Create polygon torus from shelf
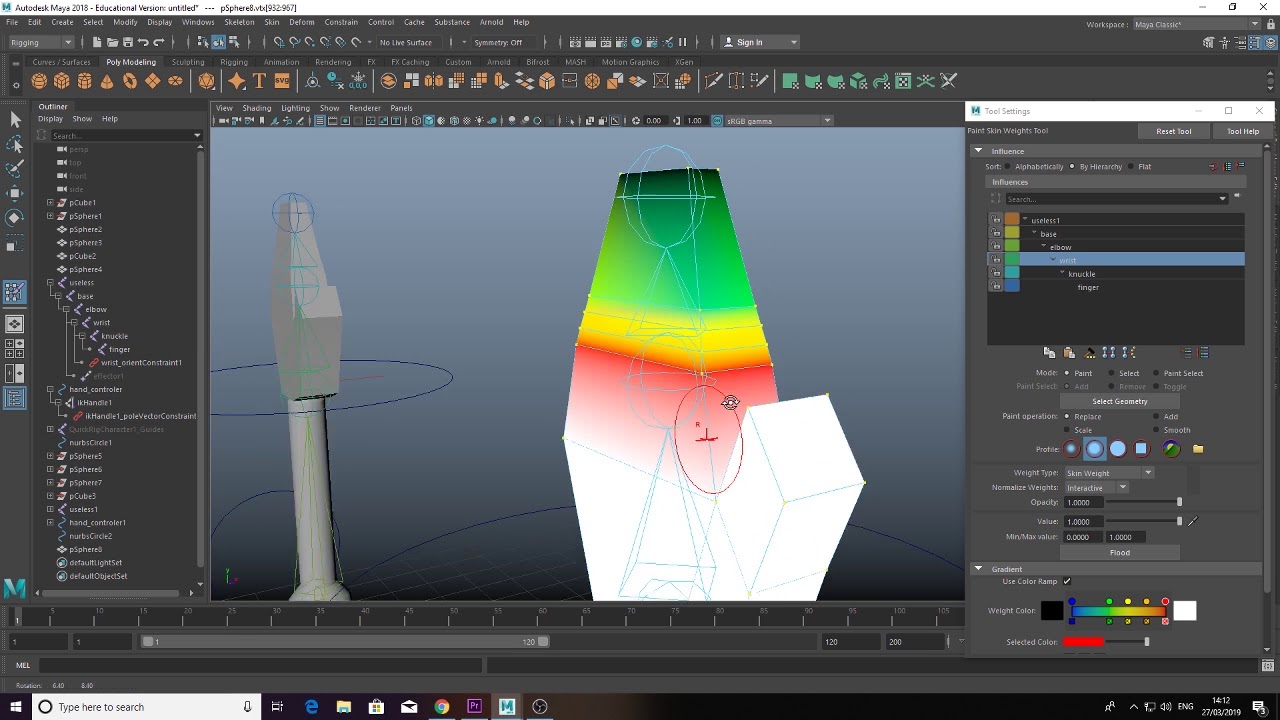Screen dimensions: 1280x720 click(130, 81)
